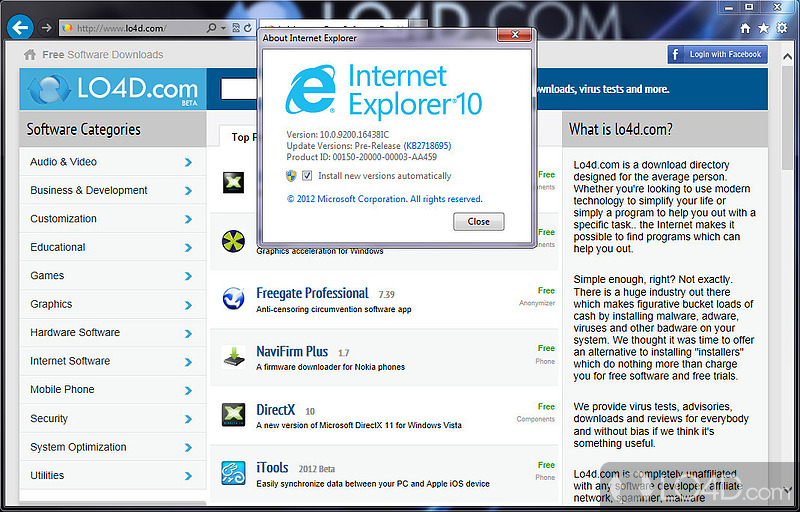The height and width of the screenshot is (512, 800).
Task: Refresh the page with the reload icon
Action: tap(248, 28)
